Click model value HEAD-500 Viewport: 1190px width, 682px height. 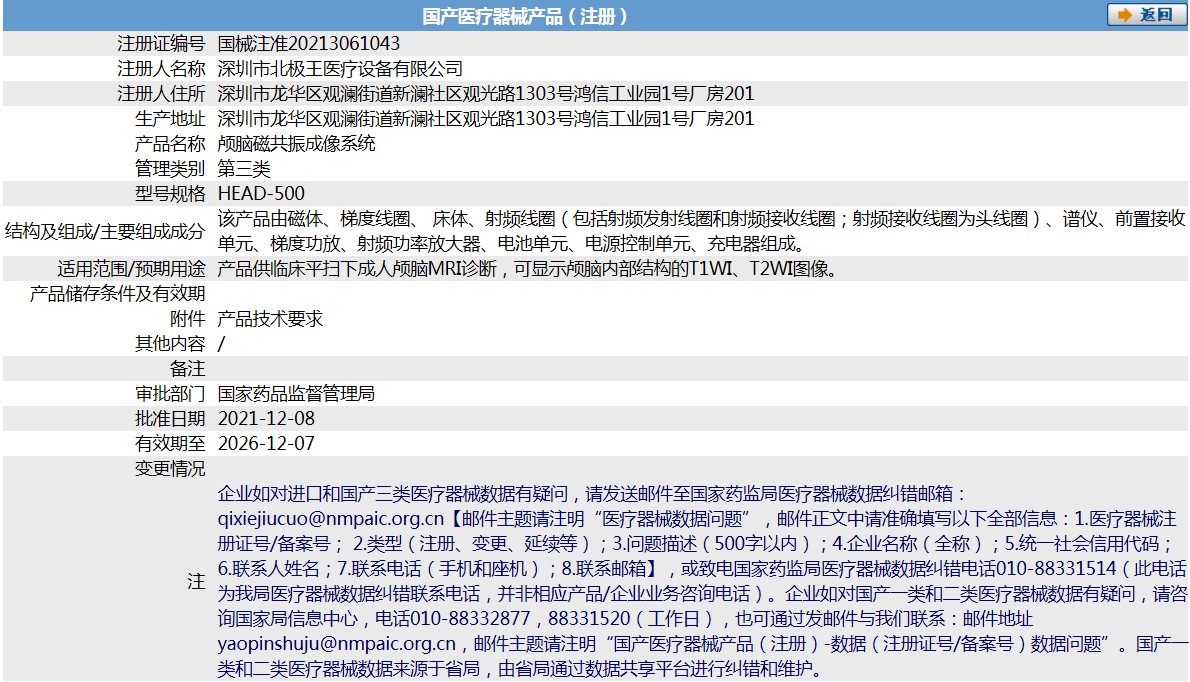point(261,194)
